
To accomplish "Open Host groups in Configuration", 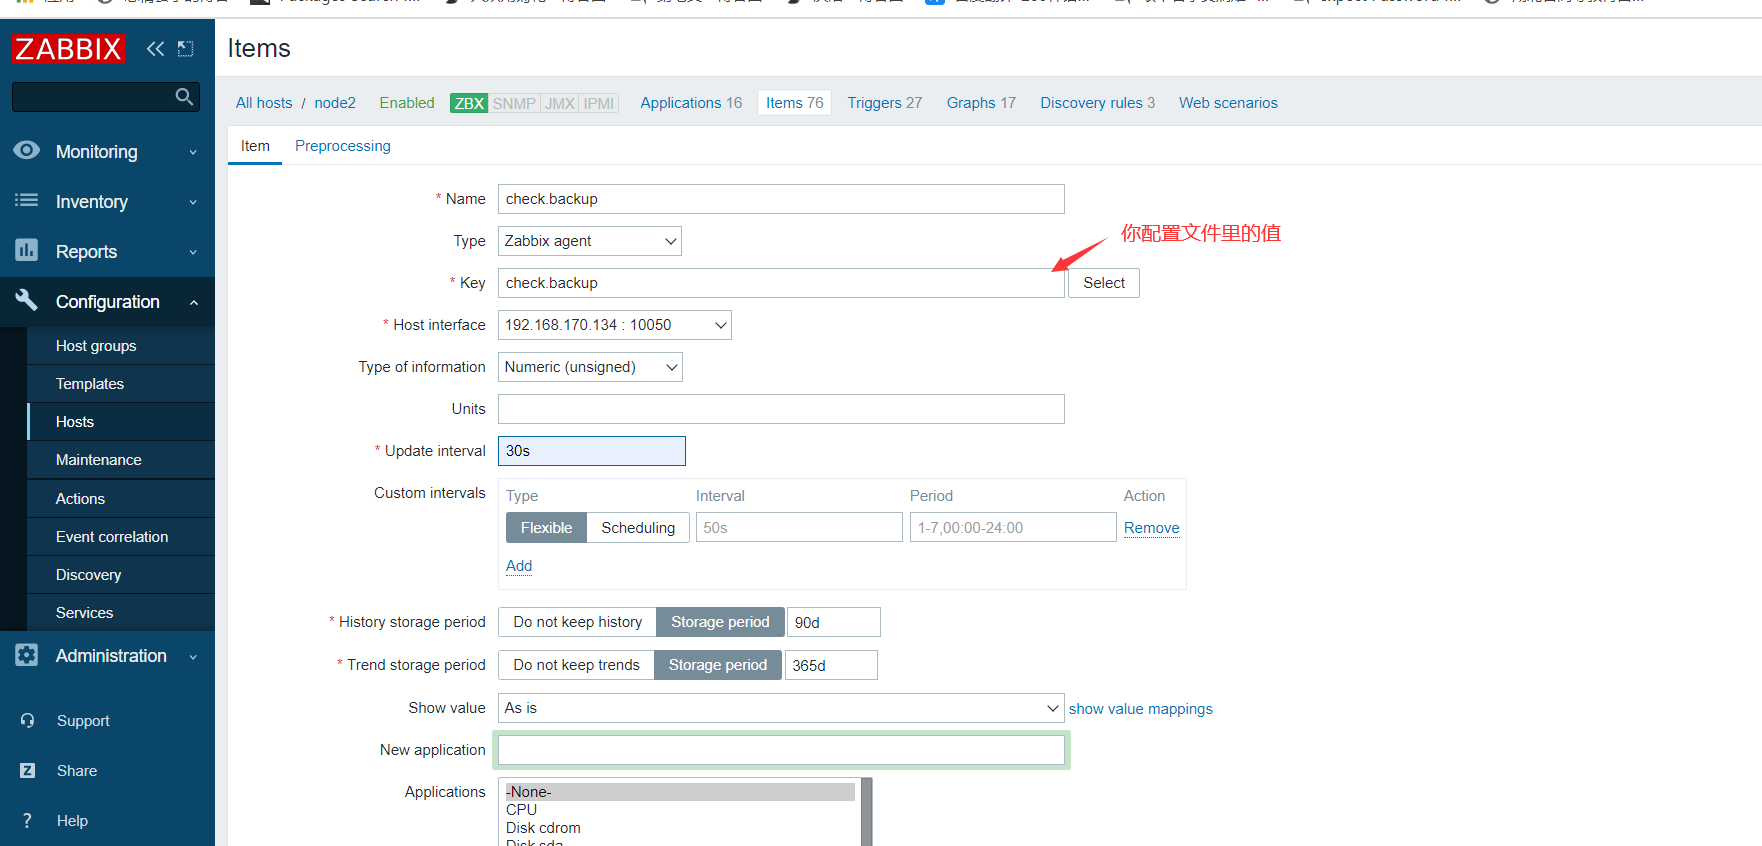I will pos(121,346).
